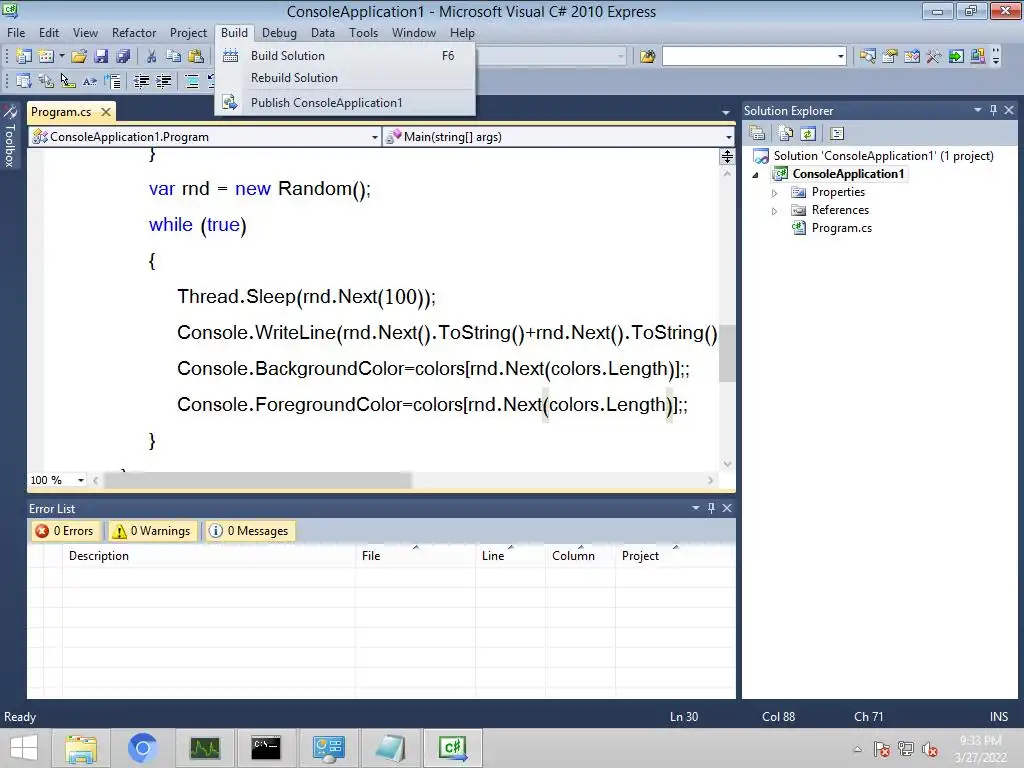The image size is (1024, 768).
Task: Select the Solution 'ConsoleApplication1' root node
Action: click(883, 156)
